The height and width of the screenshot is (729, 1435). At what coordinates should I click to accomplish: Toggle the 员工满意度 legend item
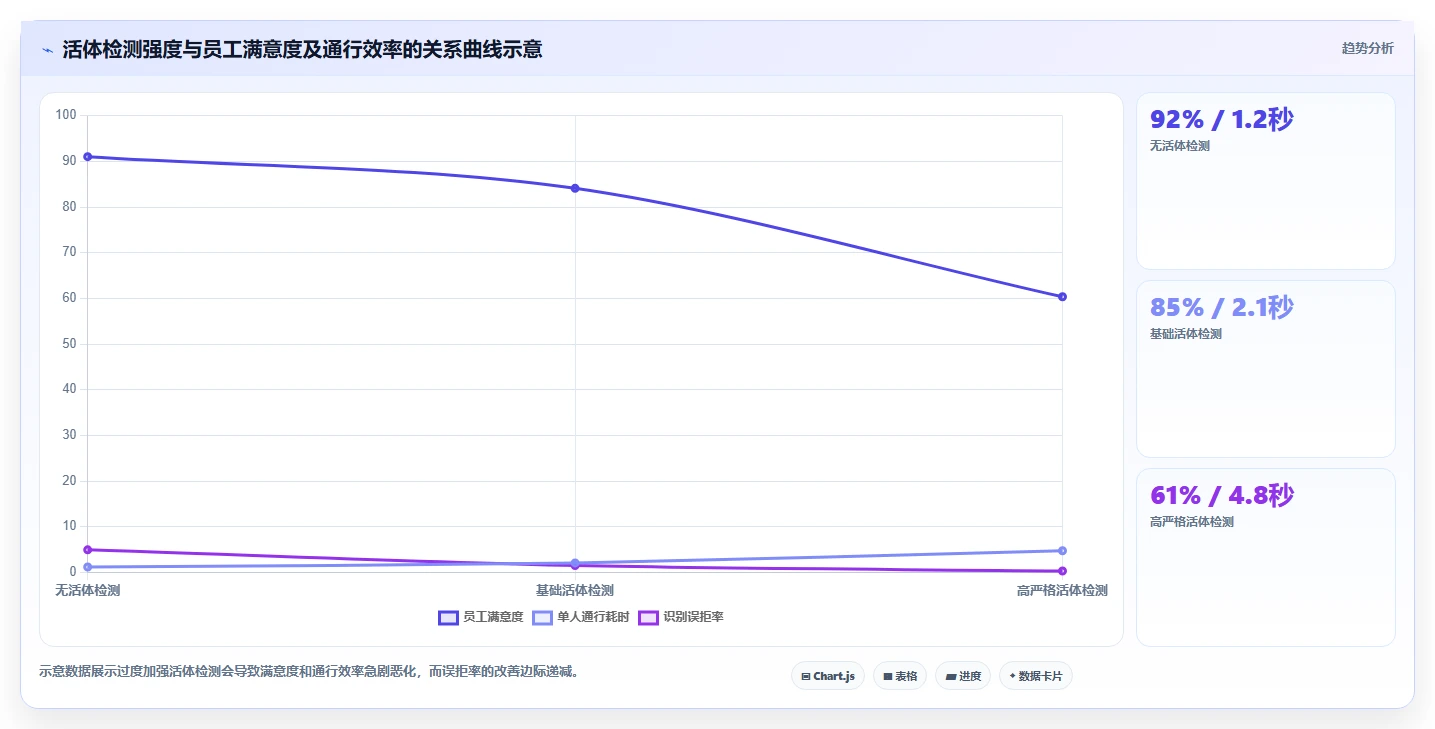481,617
